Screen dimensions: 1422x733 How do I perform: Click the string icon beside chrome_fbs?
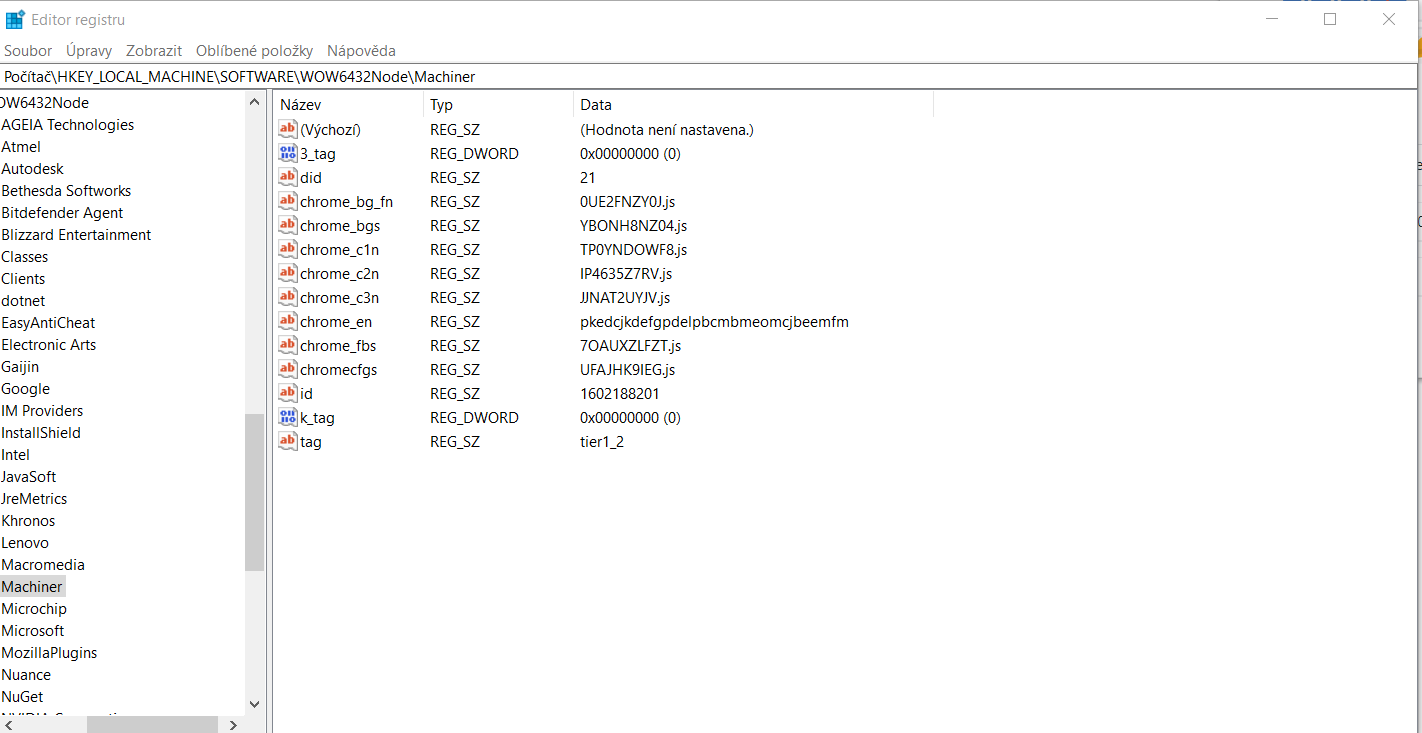coord(288,345)
